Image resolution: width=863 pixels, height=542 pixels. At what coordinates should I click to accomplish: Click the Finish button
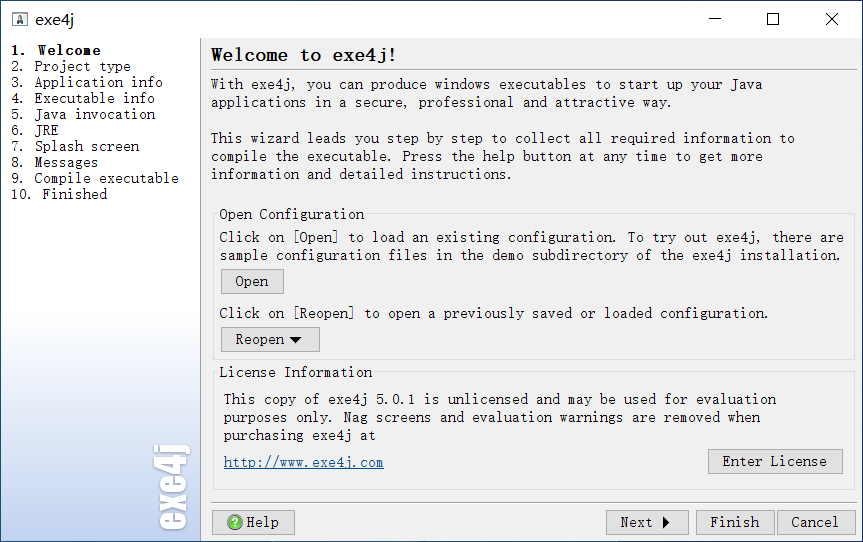[x=735, y=522]
